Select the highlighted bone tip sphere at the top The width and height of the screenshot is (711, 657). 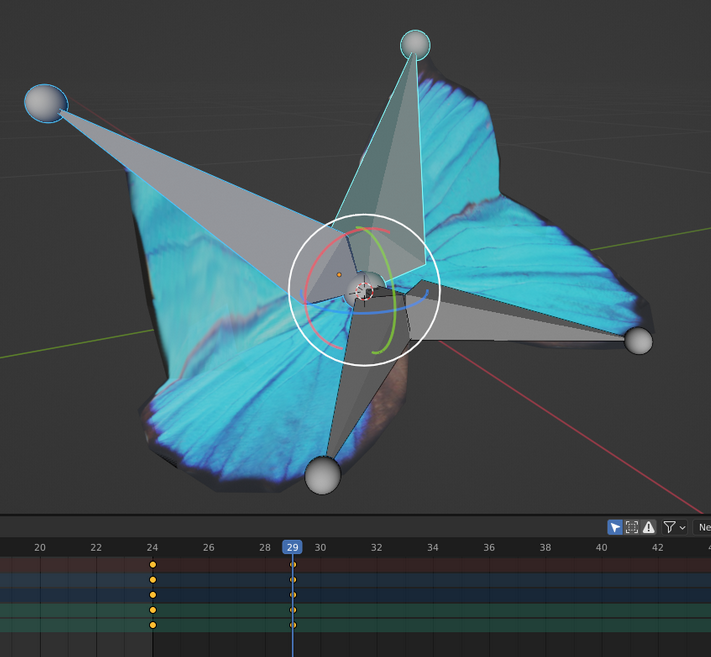(x=415, y=44)
